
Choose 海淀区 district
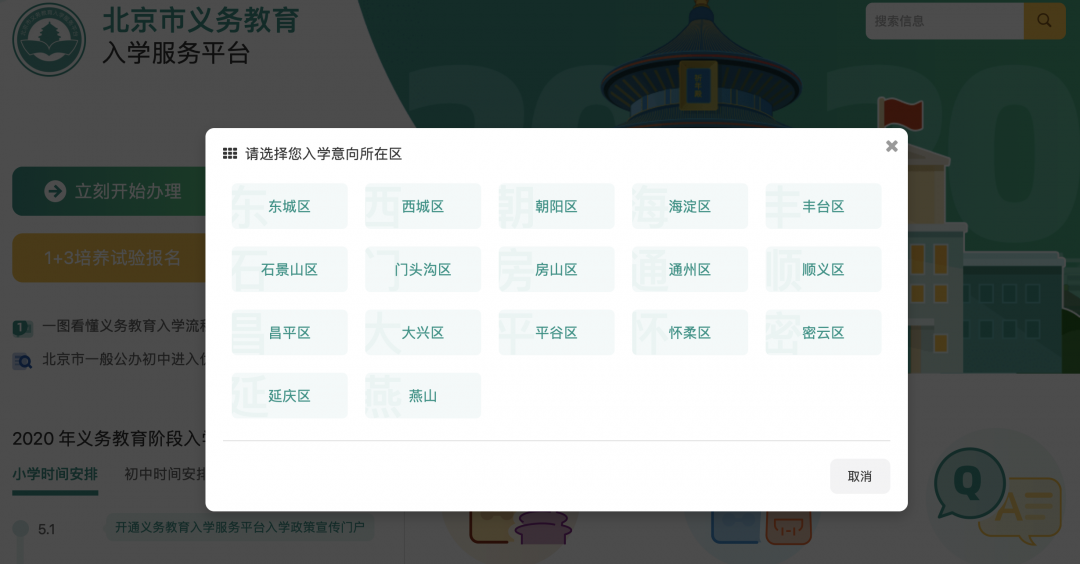[x=689, y=206]
